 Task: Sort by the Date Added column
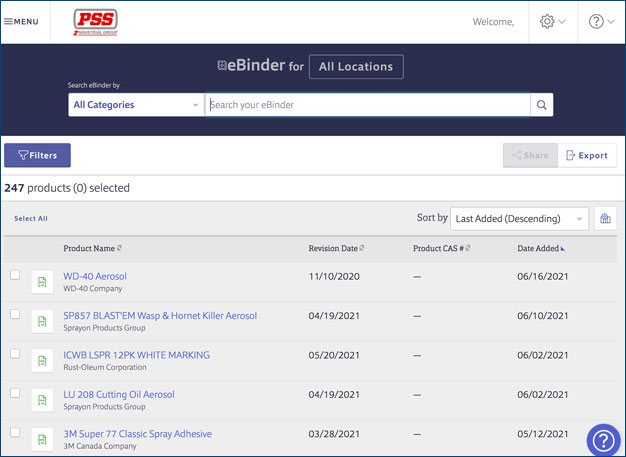(541, 248)
